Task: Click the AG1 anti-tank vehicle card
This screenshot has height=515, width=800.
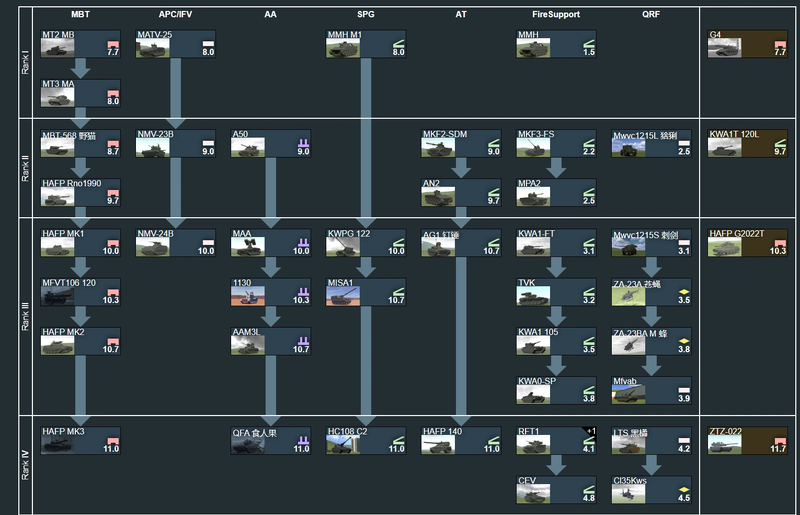Action: coord(461,242)
